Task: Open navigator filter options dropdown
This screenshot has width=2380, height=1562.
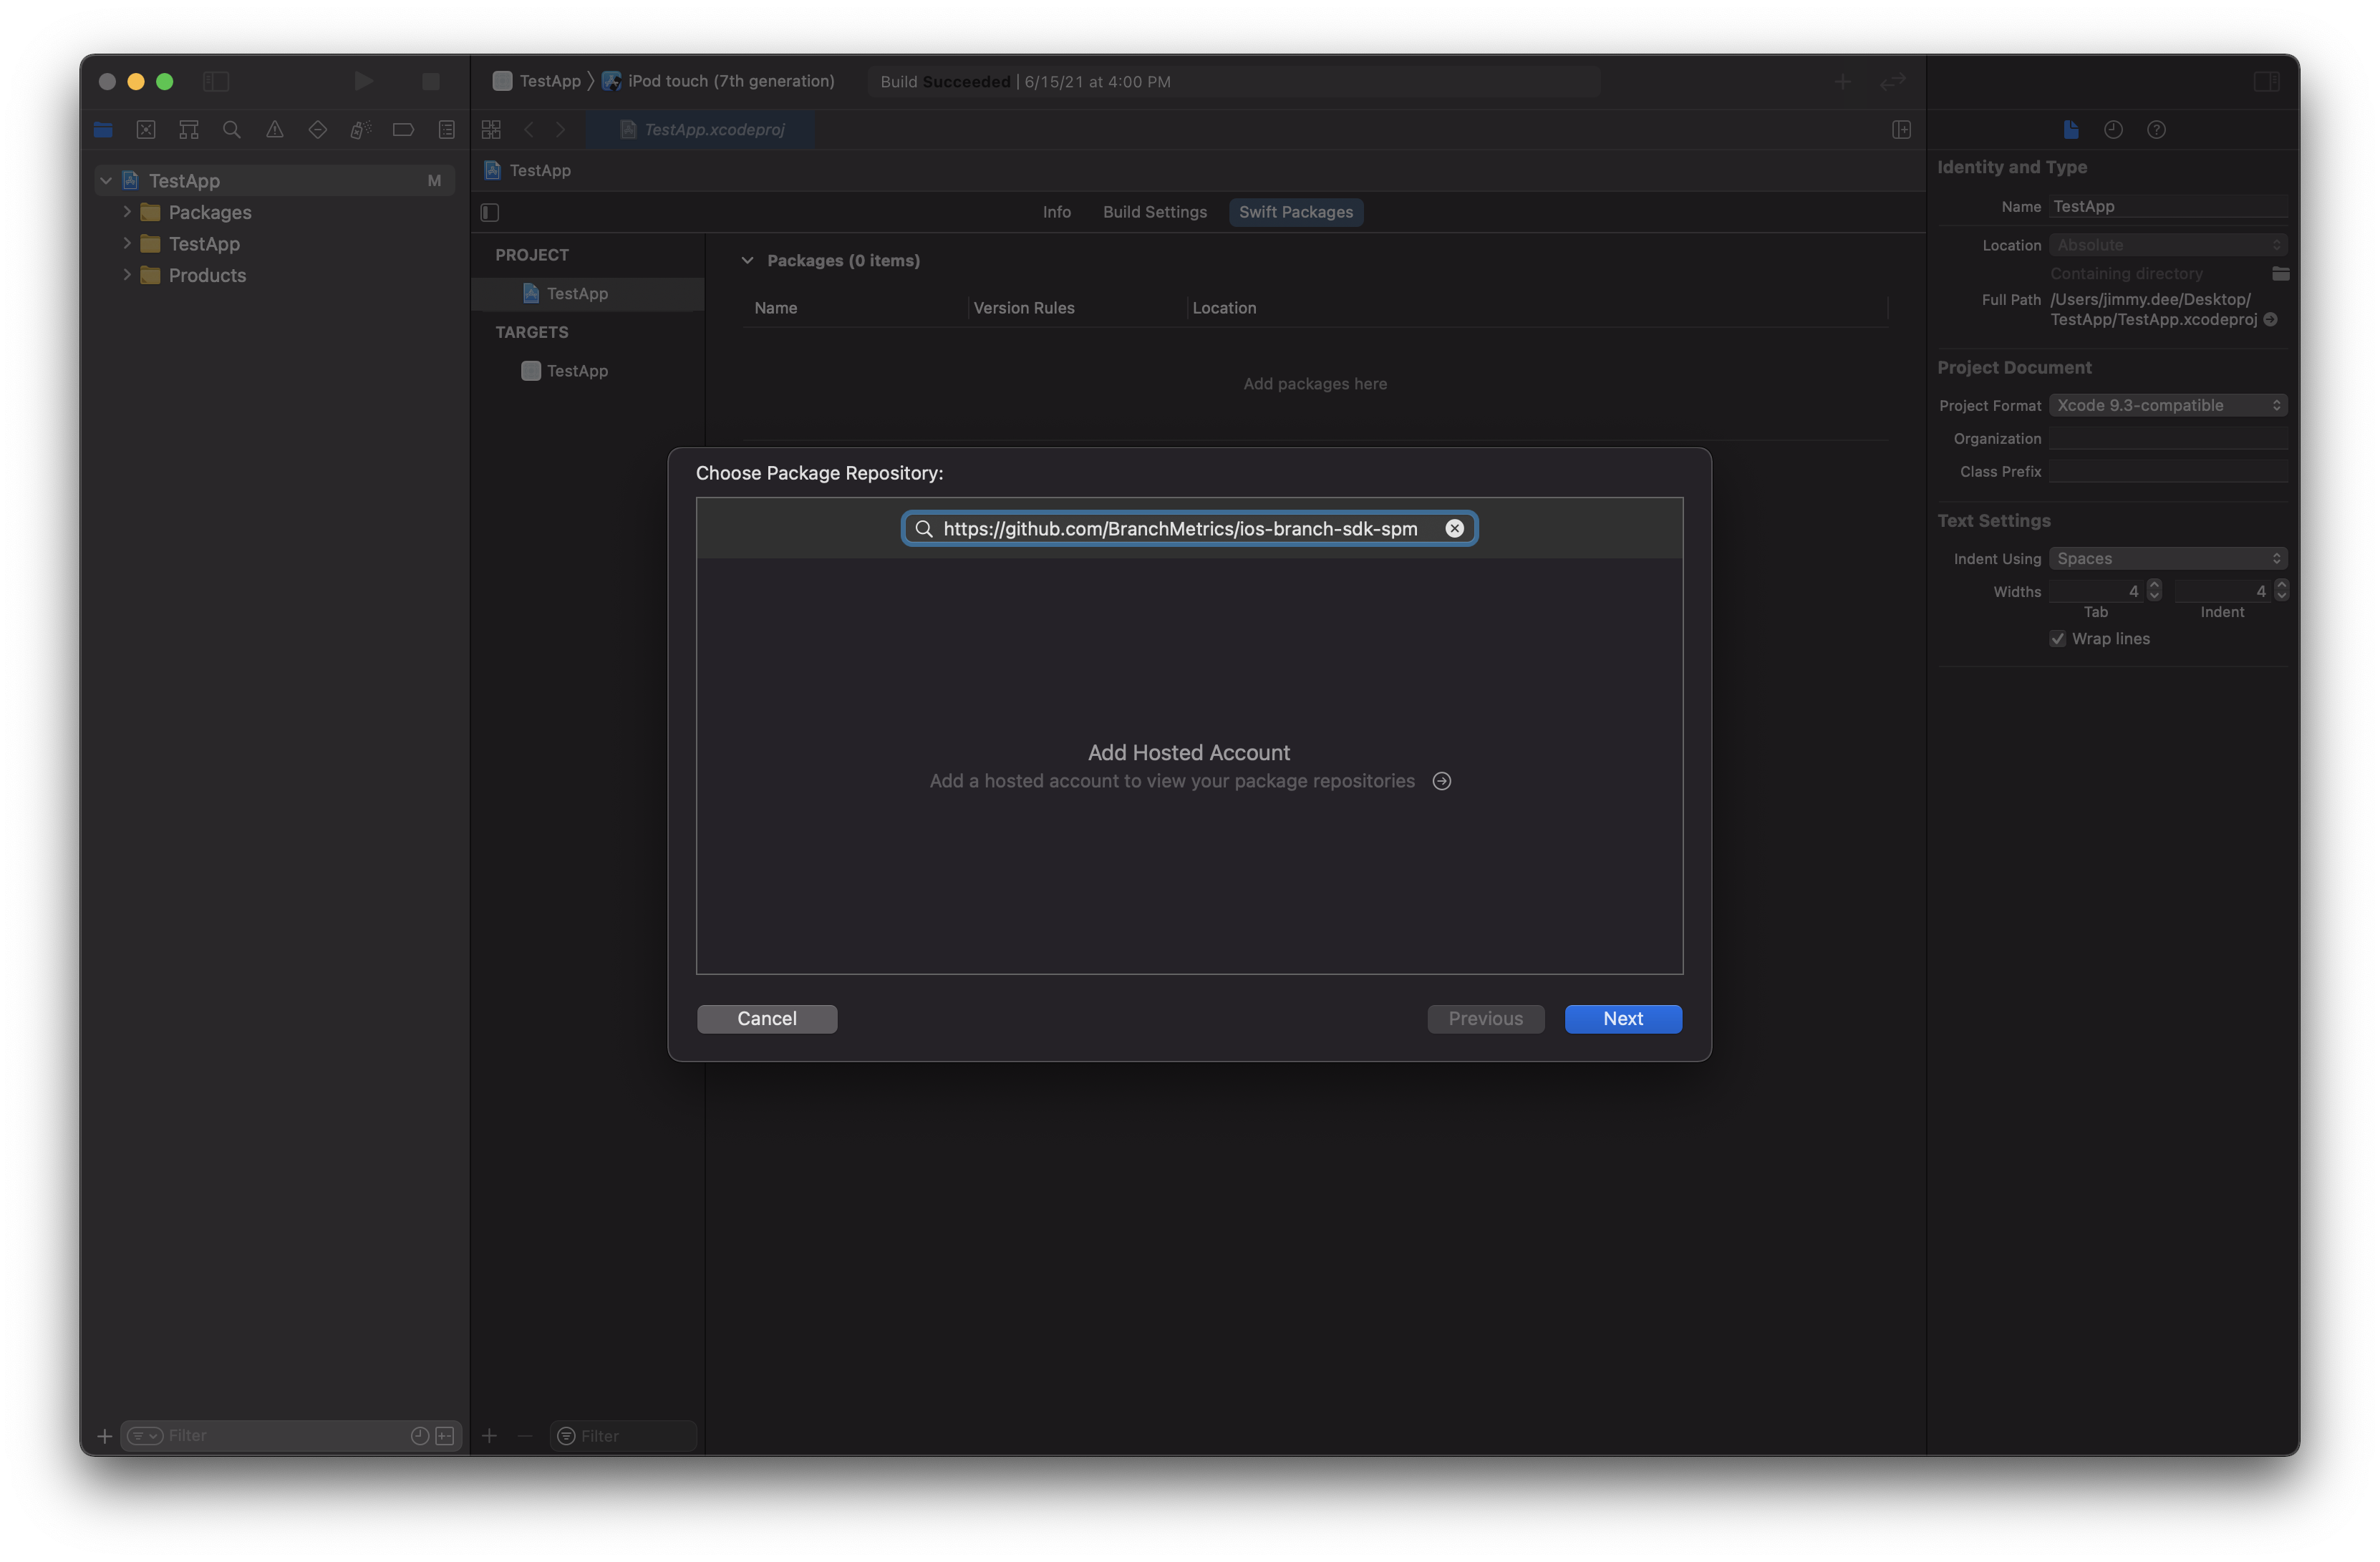Action: coord(145,1436)
